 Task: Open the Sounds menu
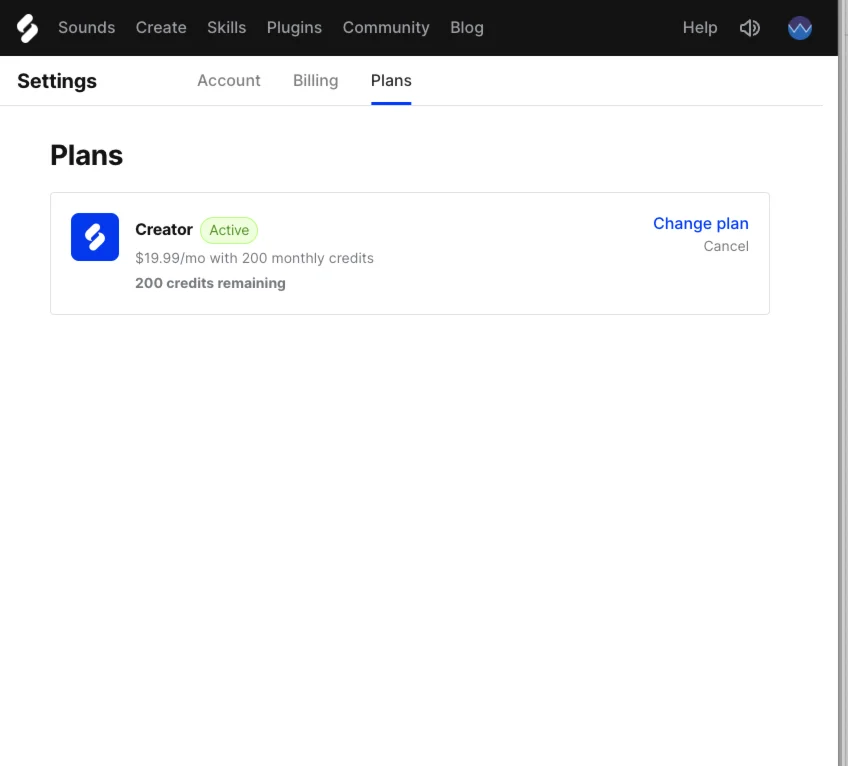(x=87, y=28)
